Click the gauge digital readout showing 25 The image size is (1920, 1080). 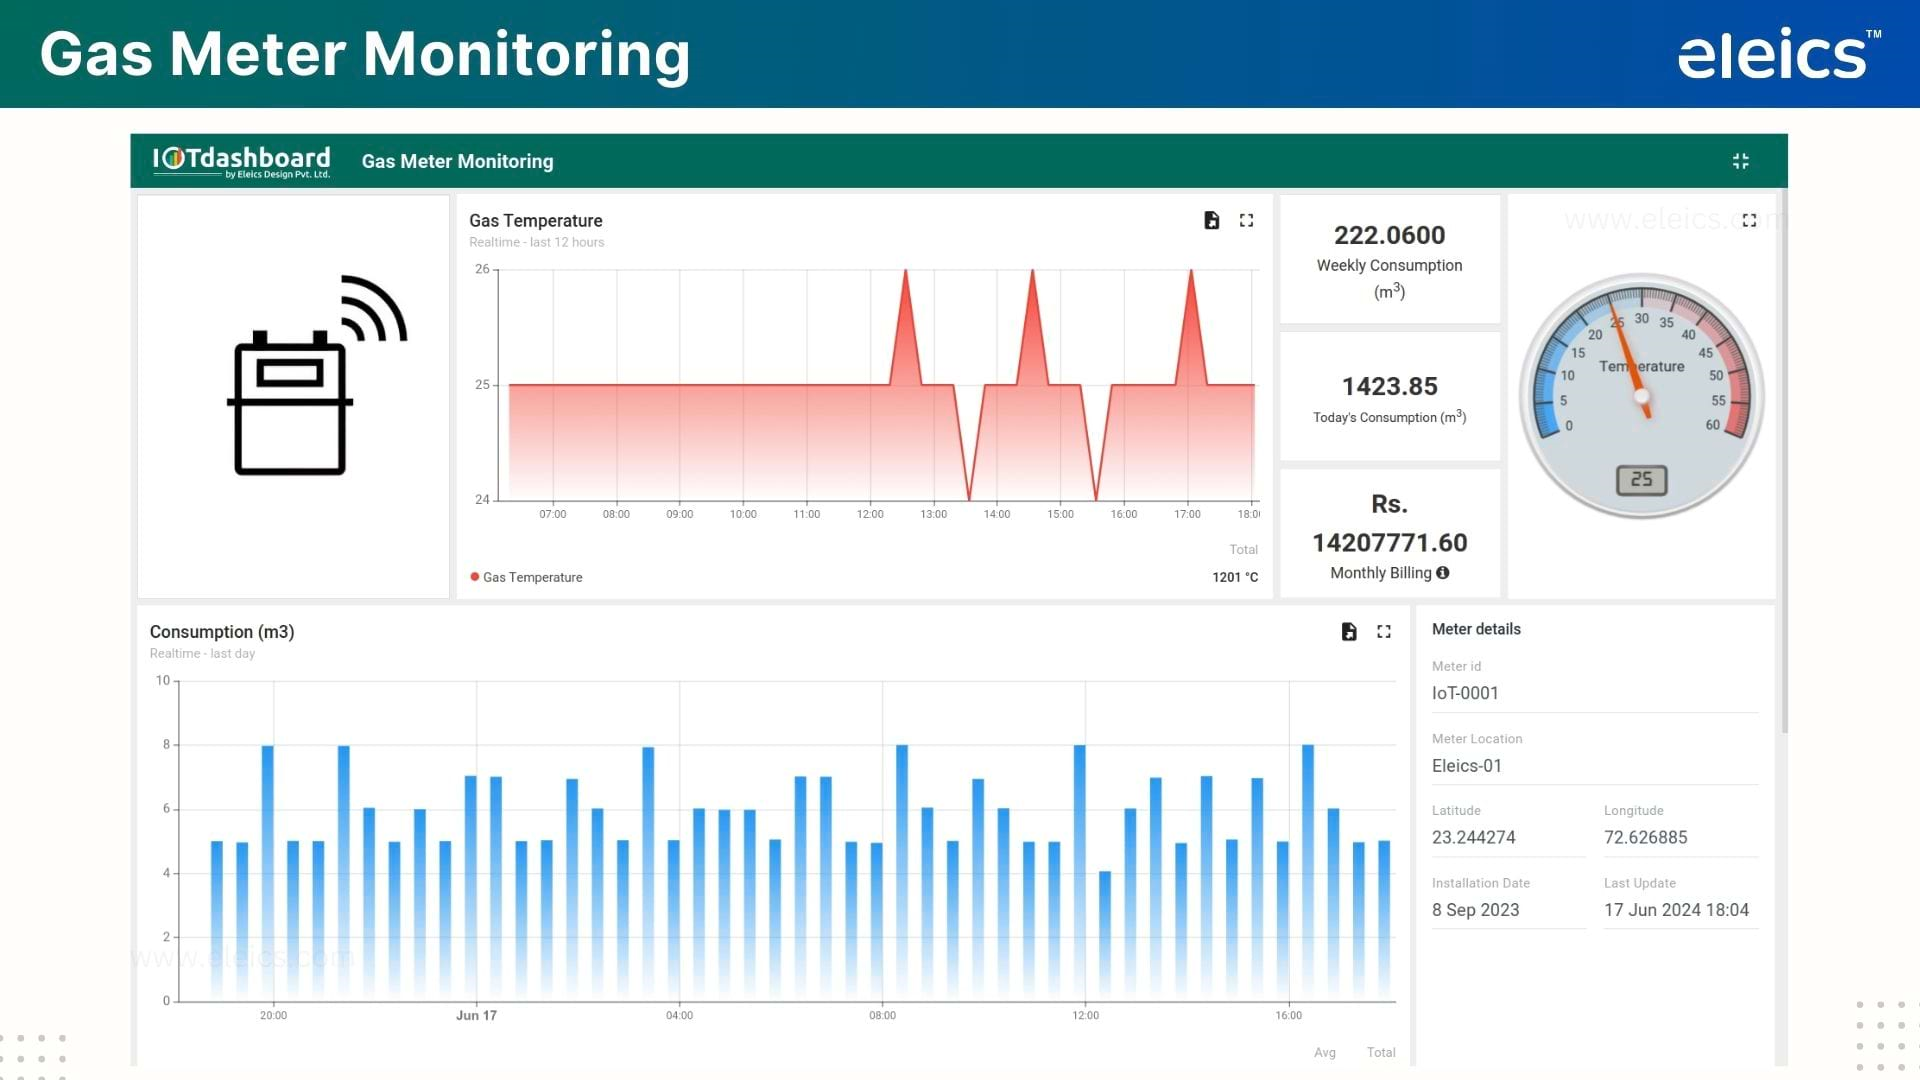[1641, 480]
